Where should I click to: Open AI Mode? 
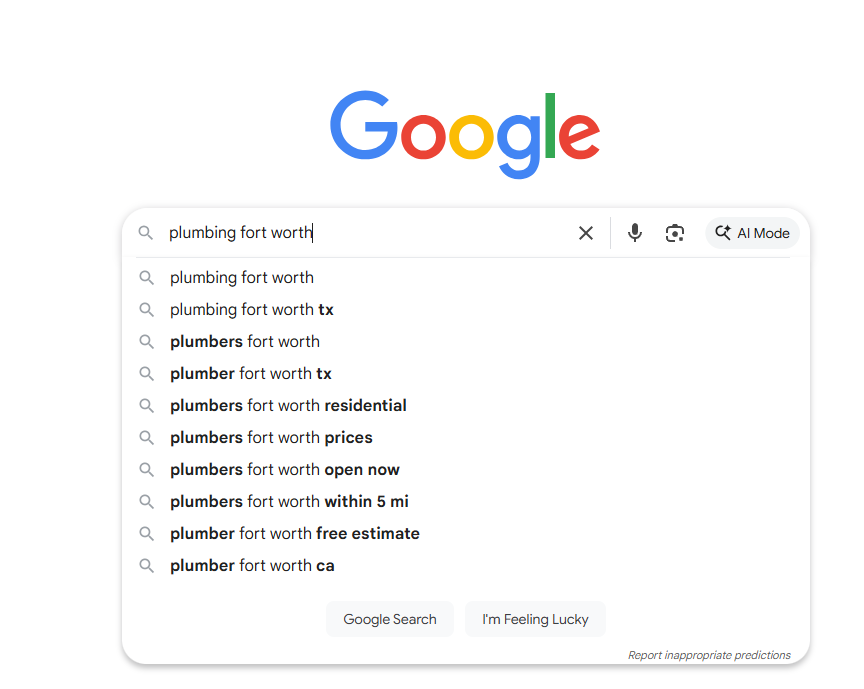pos(752,232)
